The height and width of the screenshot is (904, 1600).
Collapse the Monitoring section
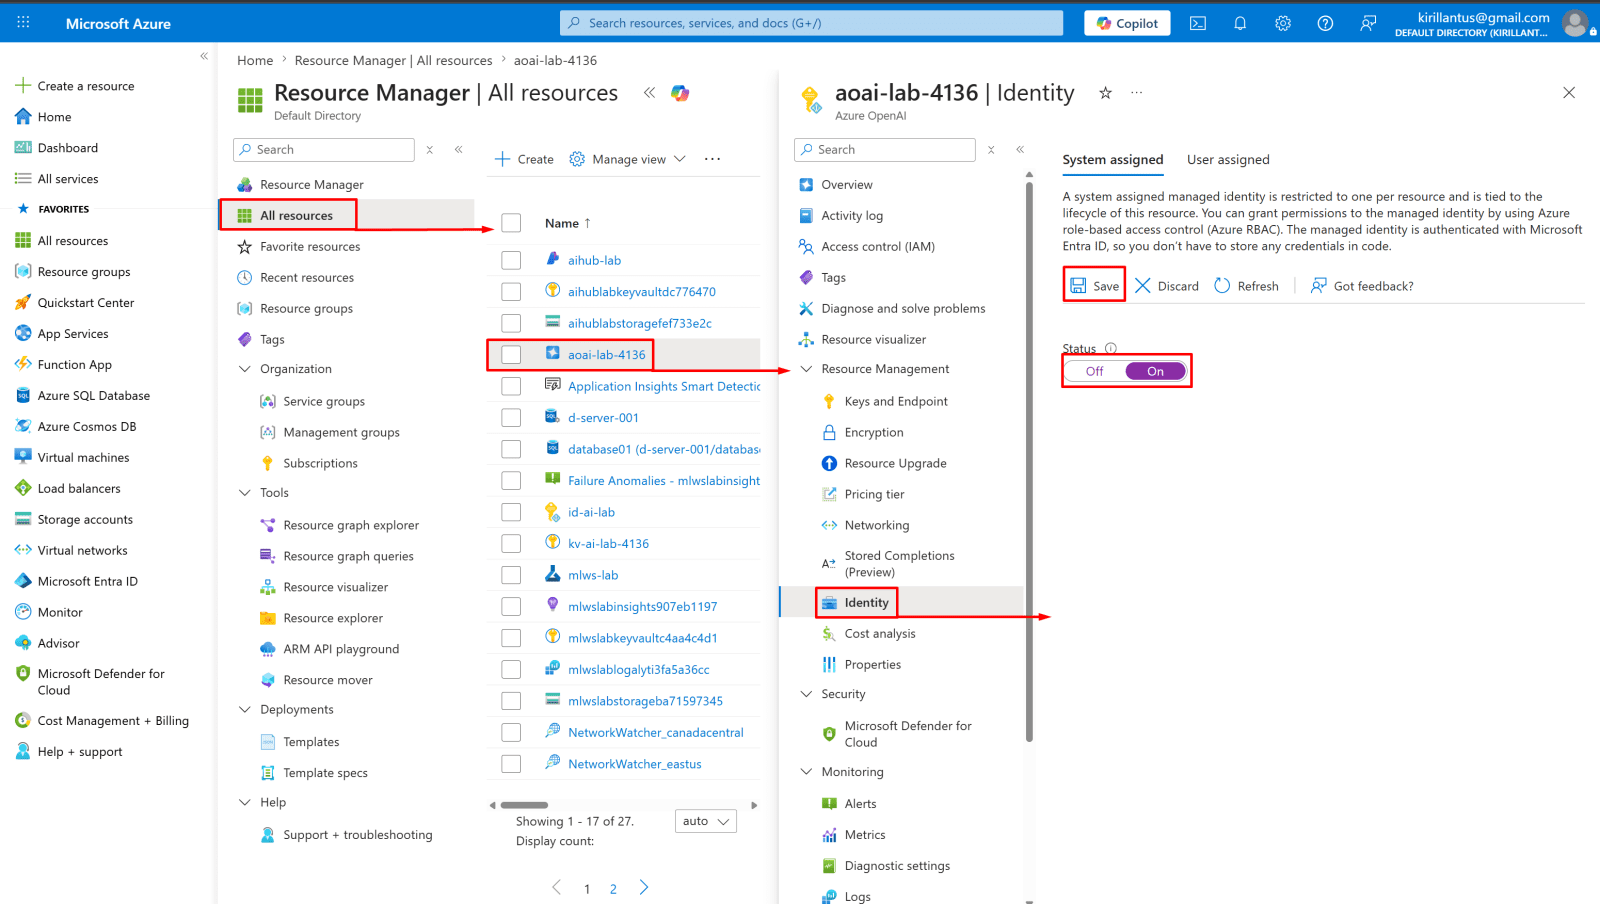click(x=806, y=772)
